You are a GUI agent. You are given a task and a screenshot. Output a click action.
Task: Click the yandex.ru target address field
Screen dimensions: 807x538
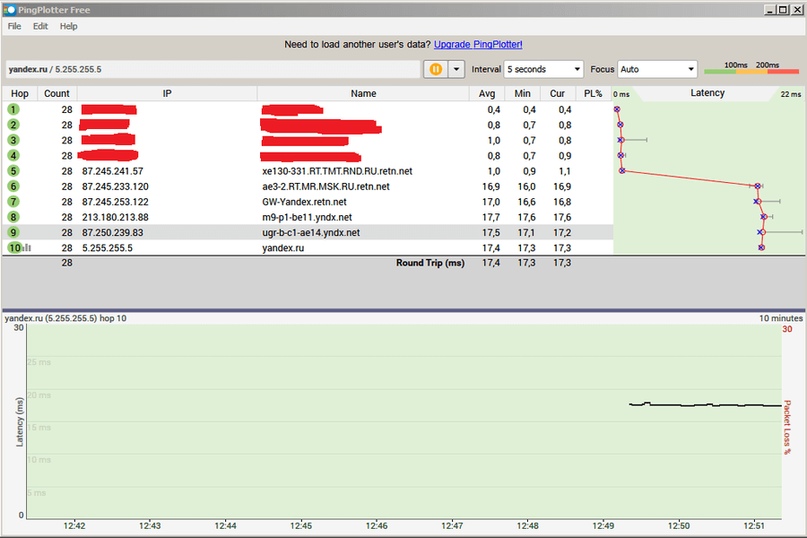[210, 69]
